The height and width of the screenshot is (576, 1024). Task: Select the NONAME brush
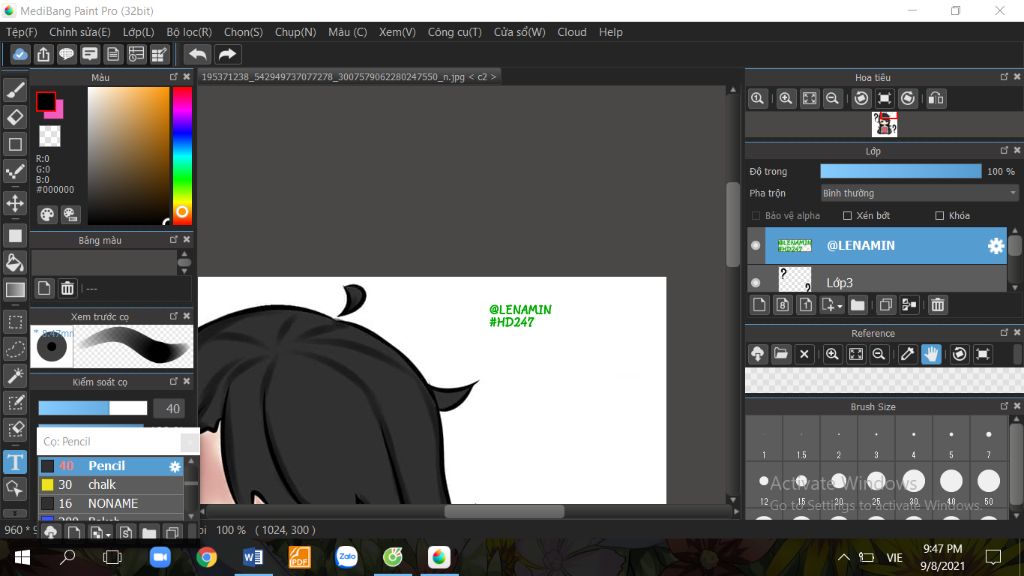click(x=112, y=504)
